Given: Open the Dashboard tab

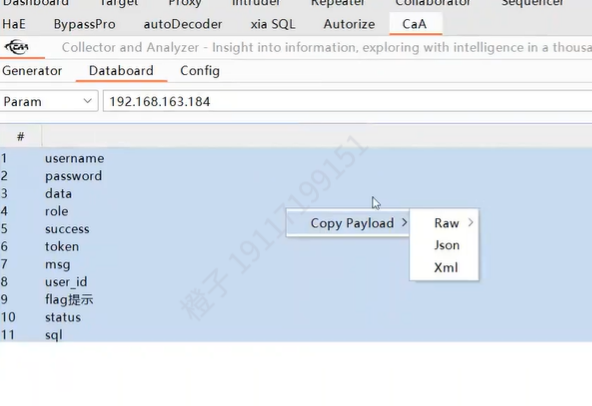Looking at the screenshot, I should coord(35,3).
